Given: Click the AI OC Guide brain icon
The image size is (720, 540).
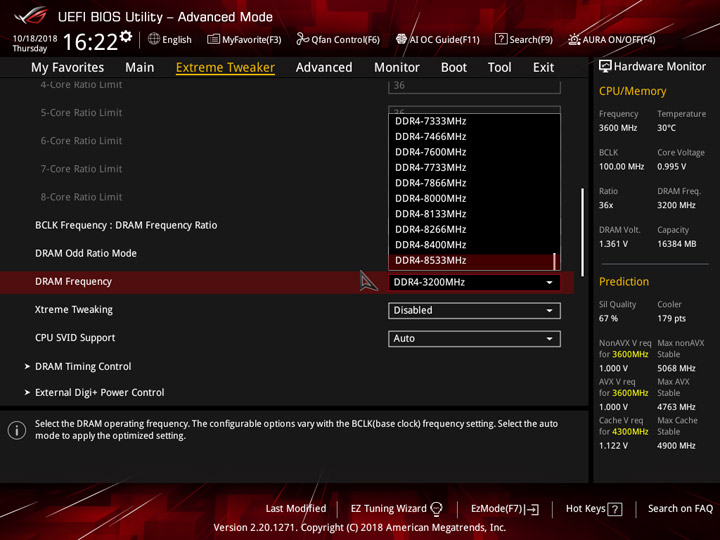Looking at the screenshot, I should (401, 39).
